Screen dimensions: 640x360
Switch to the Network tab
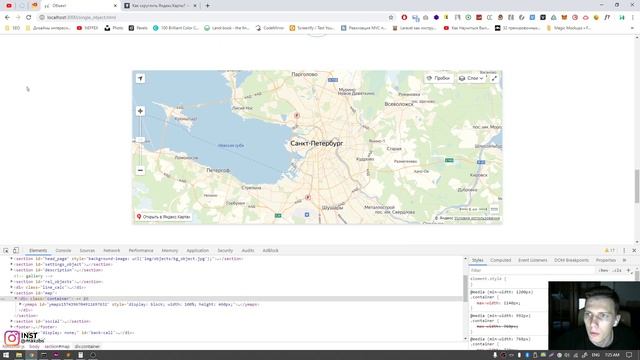coord(111,250)
